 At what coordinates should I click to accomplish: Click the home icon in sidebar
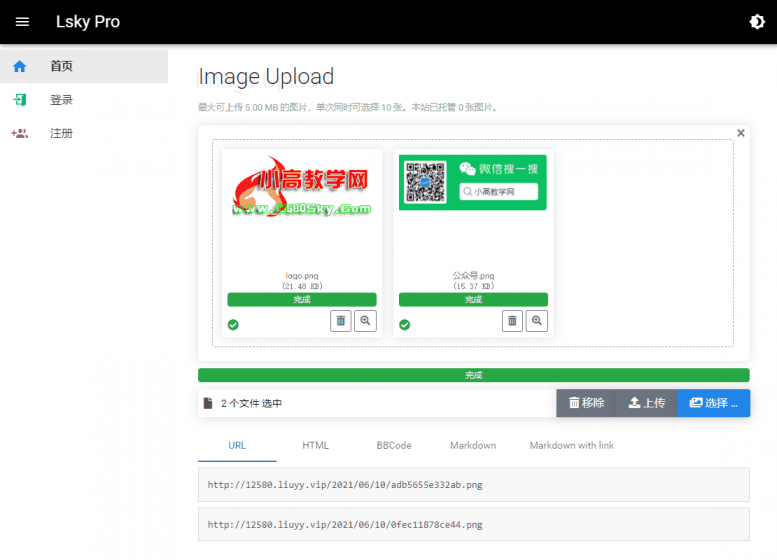(19, 66)
